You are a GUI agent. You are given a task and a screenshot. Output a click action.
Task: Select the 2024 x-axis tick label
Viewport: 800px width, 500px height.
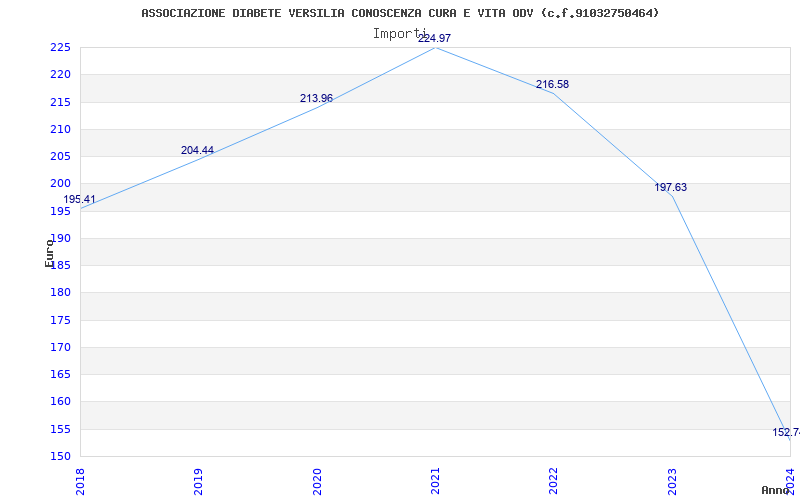790,482
